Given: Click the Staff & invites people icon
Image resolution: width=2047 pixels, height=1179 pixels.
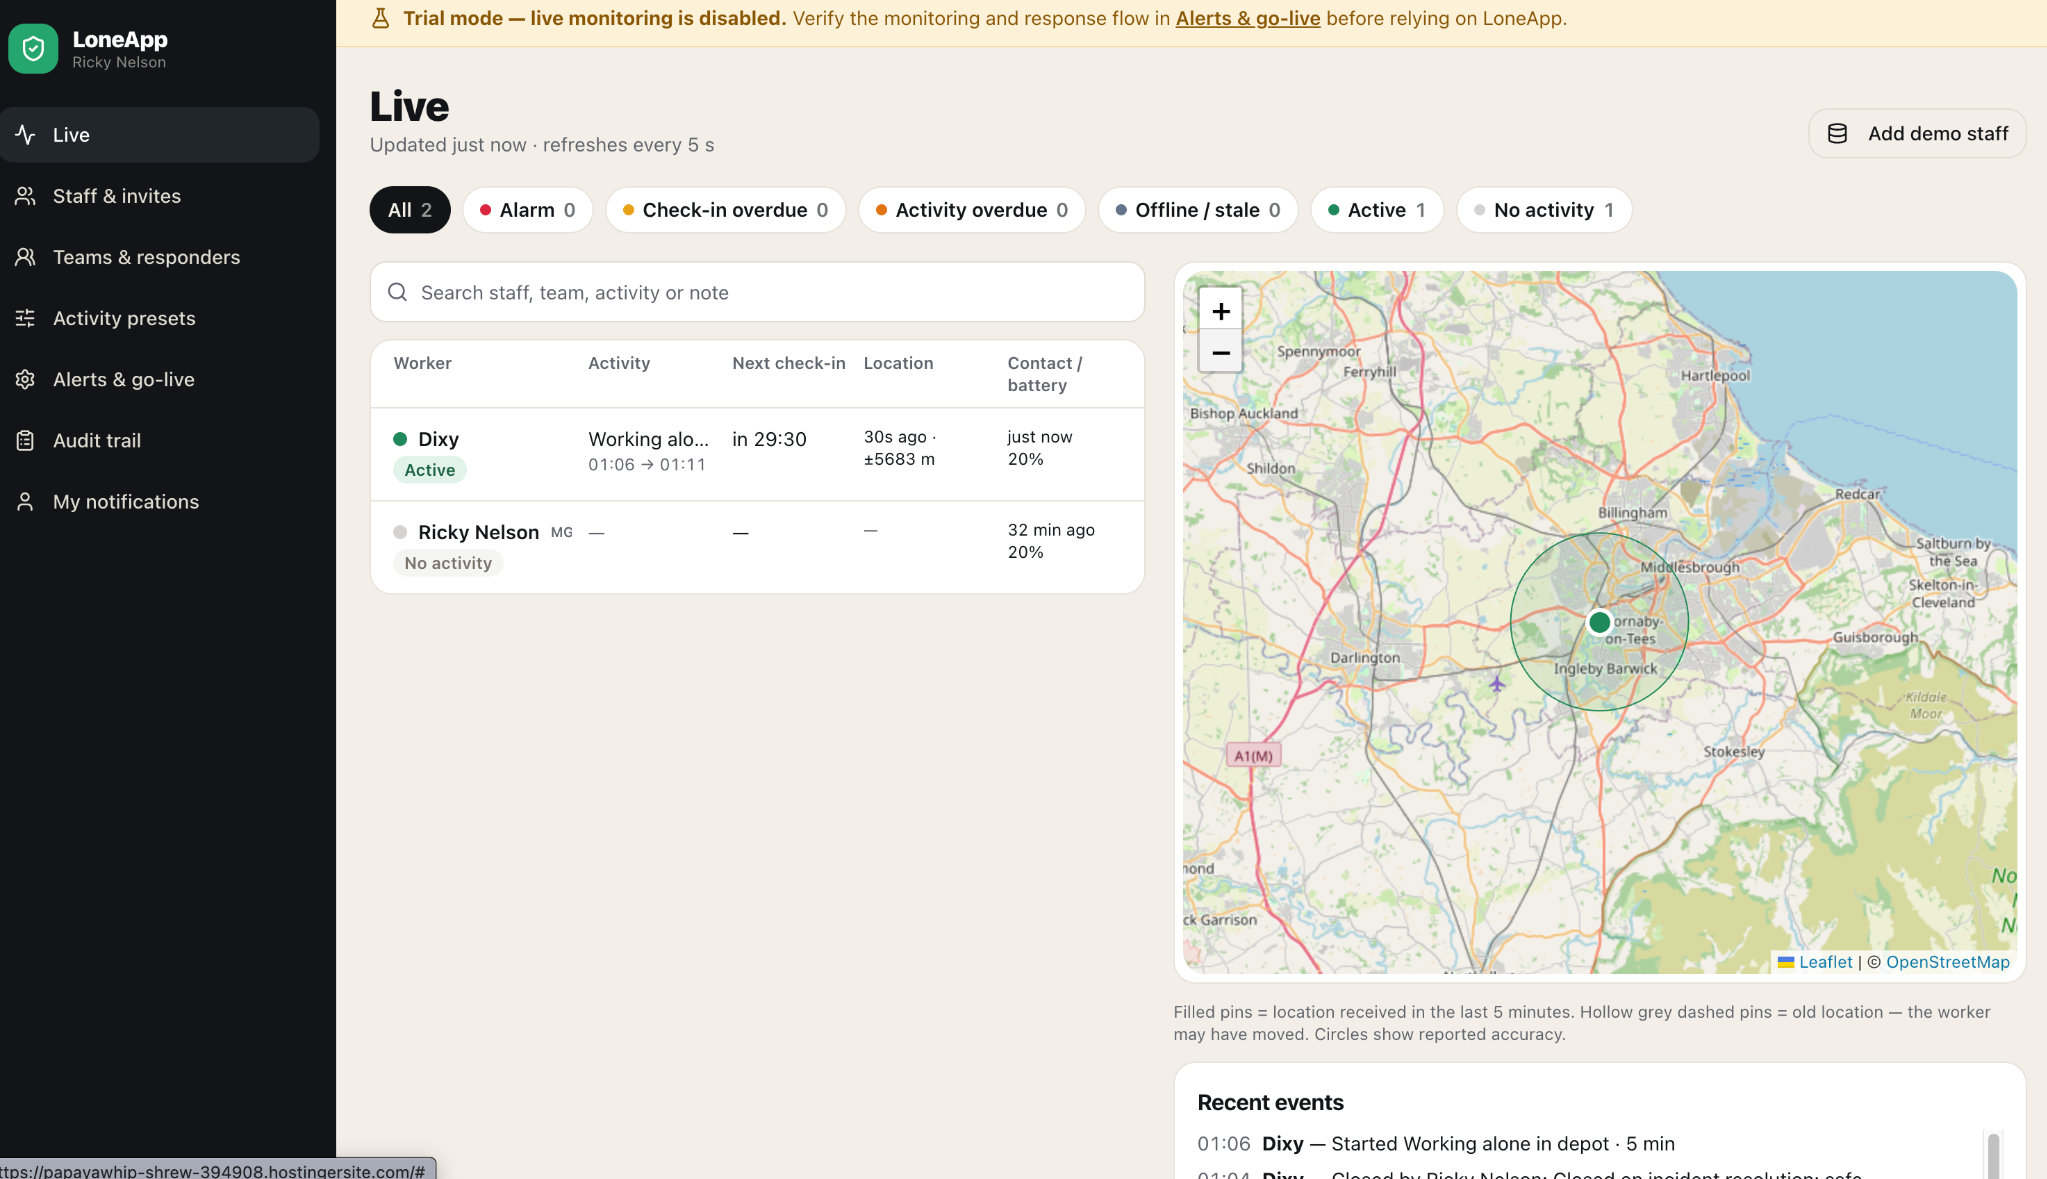Looking at the screenshot, I should click(26, 196).
